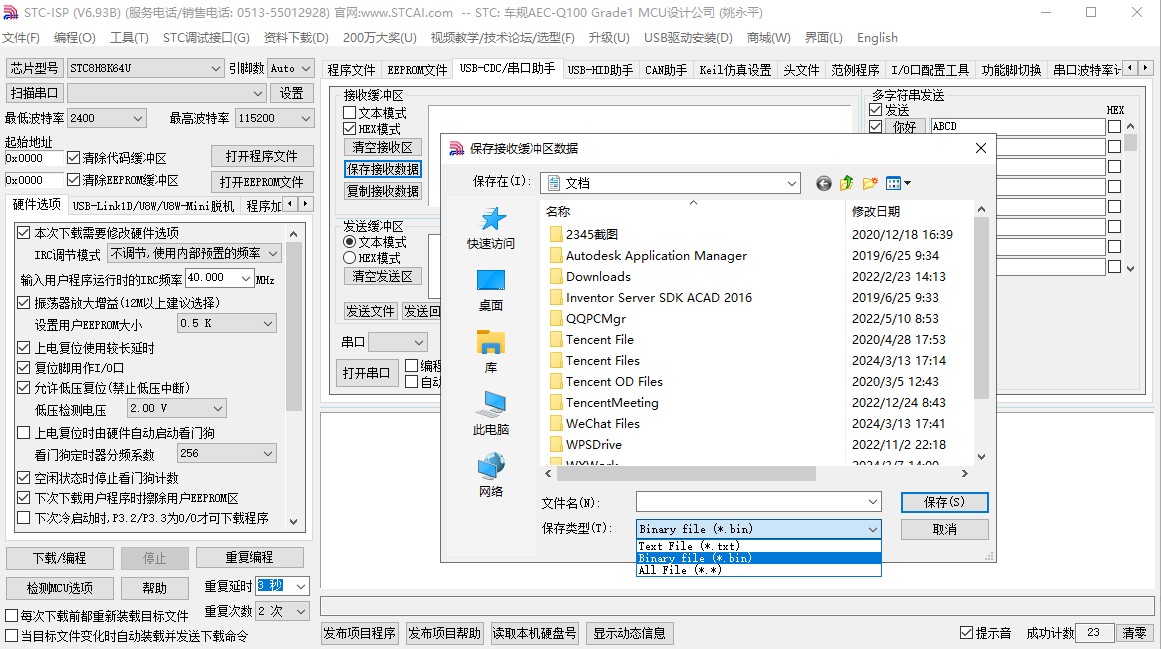Switch to 程序文件 tab
This screenshot has height=649, width=1161.
click(x=352, y=70)
